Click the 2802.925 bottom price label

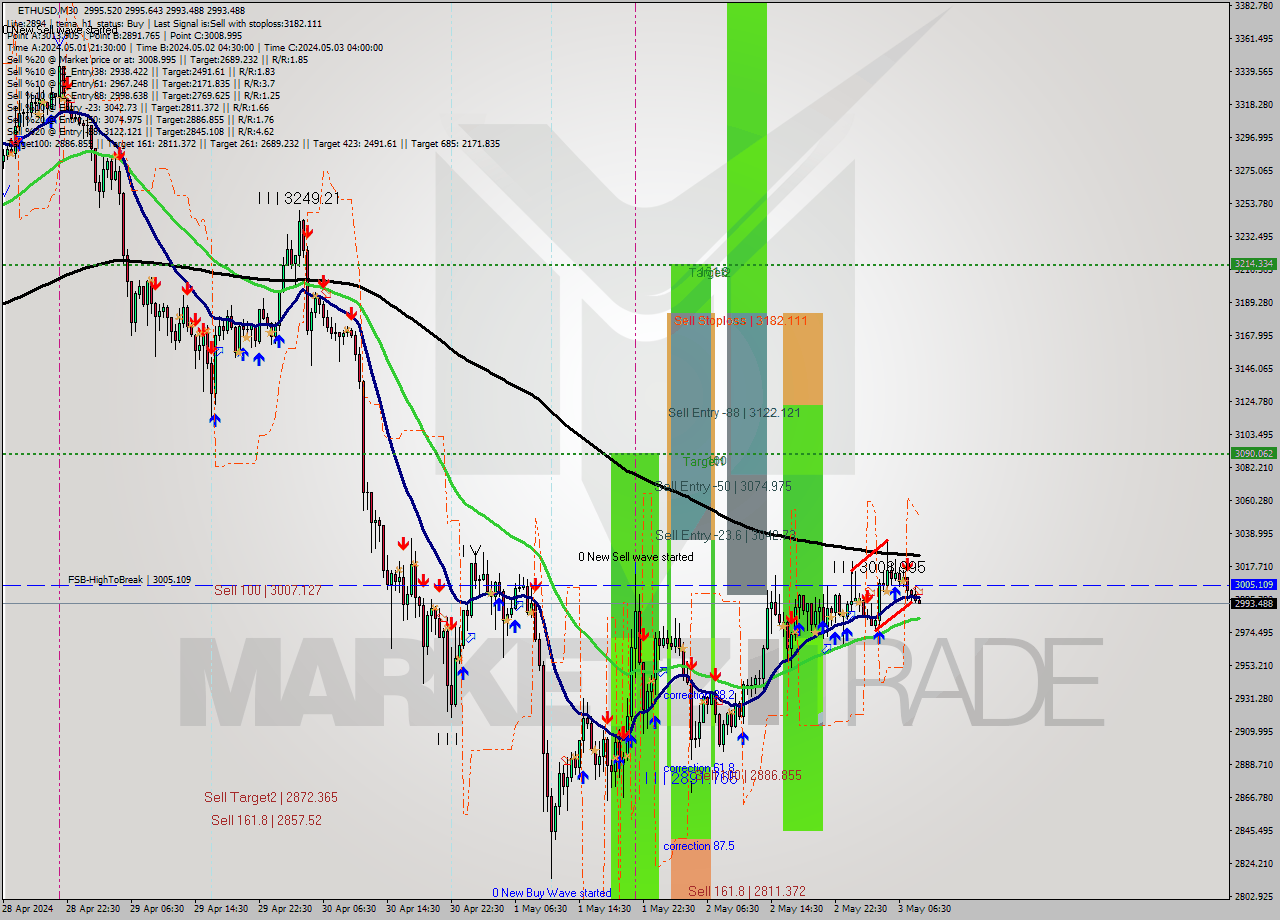(x=1253, y=896)
